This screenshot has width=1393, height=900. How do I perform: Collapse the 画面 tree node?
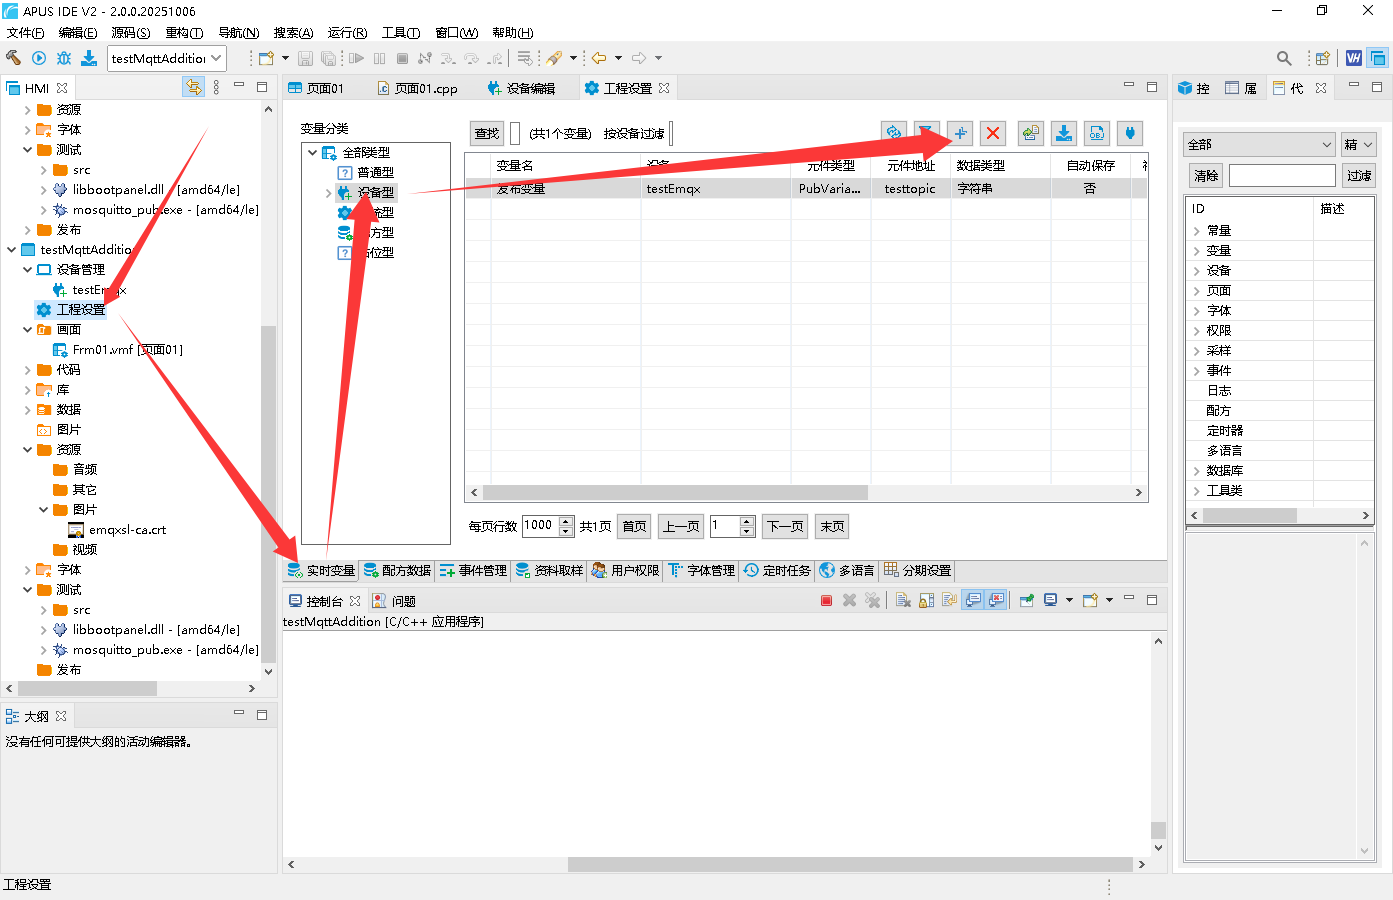(x=27, y=329)
